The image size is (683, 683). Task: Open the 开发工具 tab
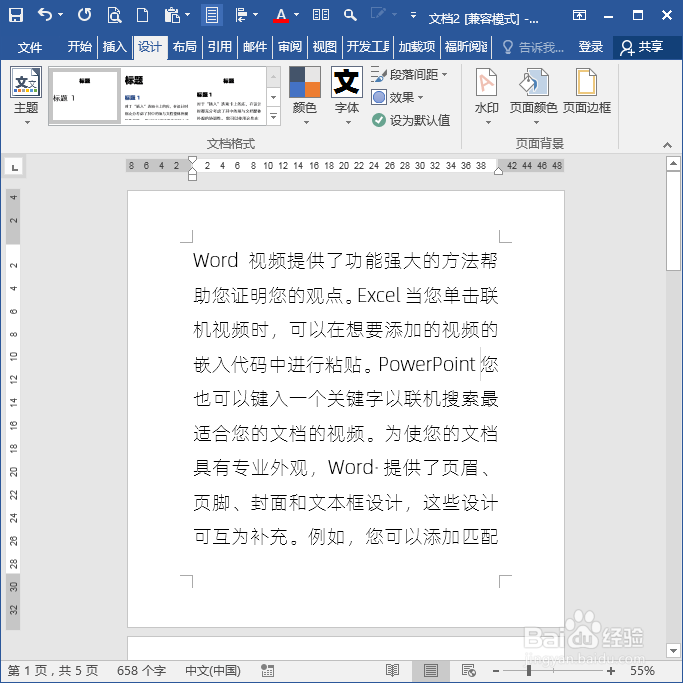pos(368,47)
